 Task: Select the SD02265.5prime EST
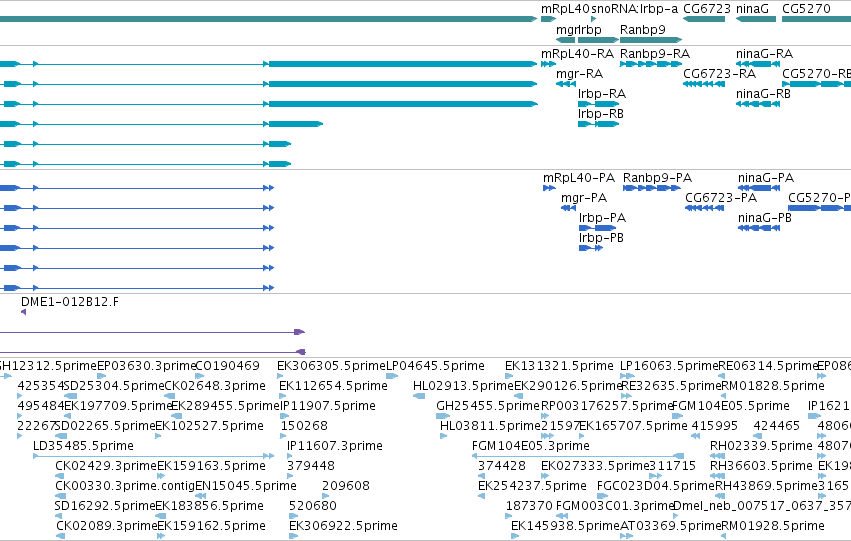click(61, 436)
